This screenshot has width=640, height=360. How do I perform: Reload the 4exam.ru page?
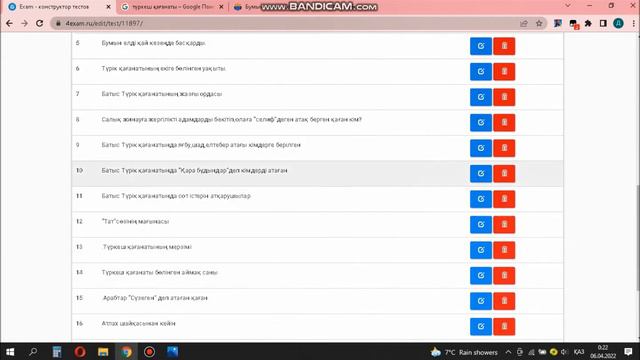click(x=40, y=23)
